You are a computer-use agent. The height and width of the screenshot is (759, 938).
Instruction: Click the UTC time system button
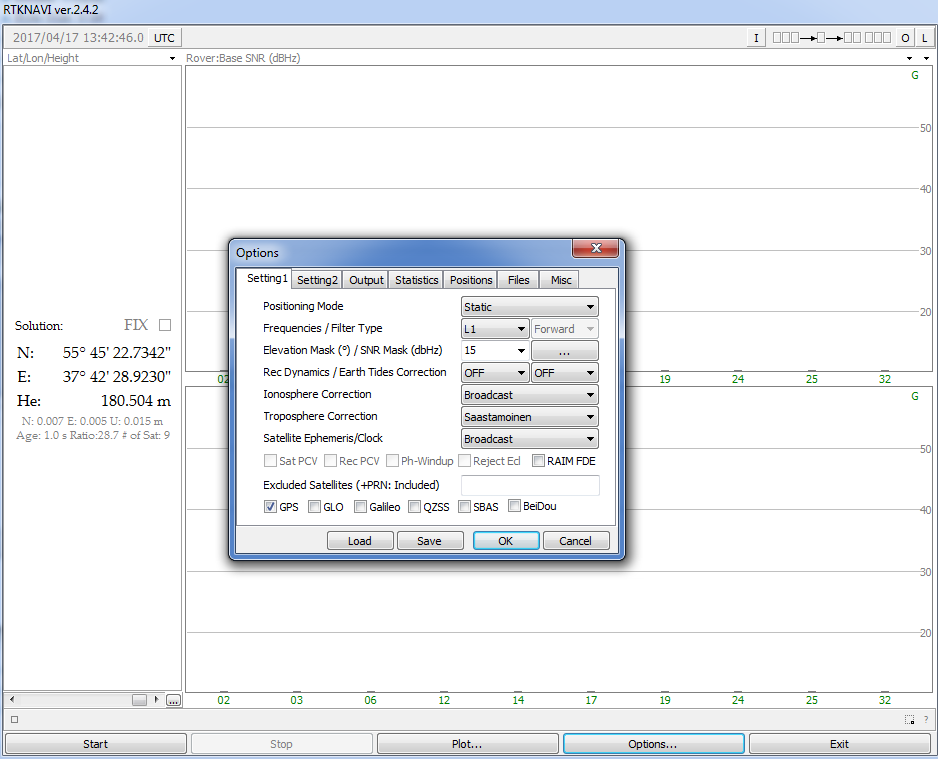tap(164, 38)
